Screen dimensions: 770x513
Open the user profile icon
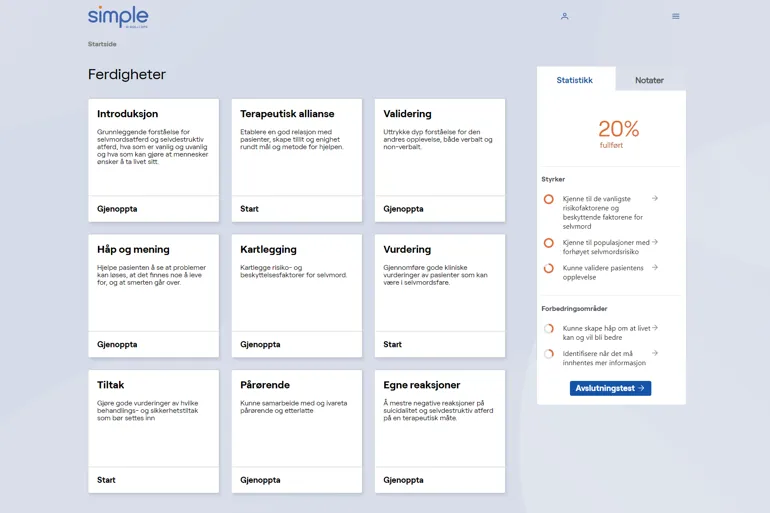[x=565, y=16]
